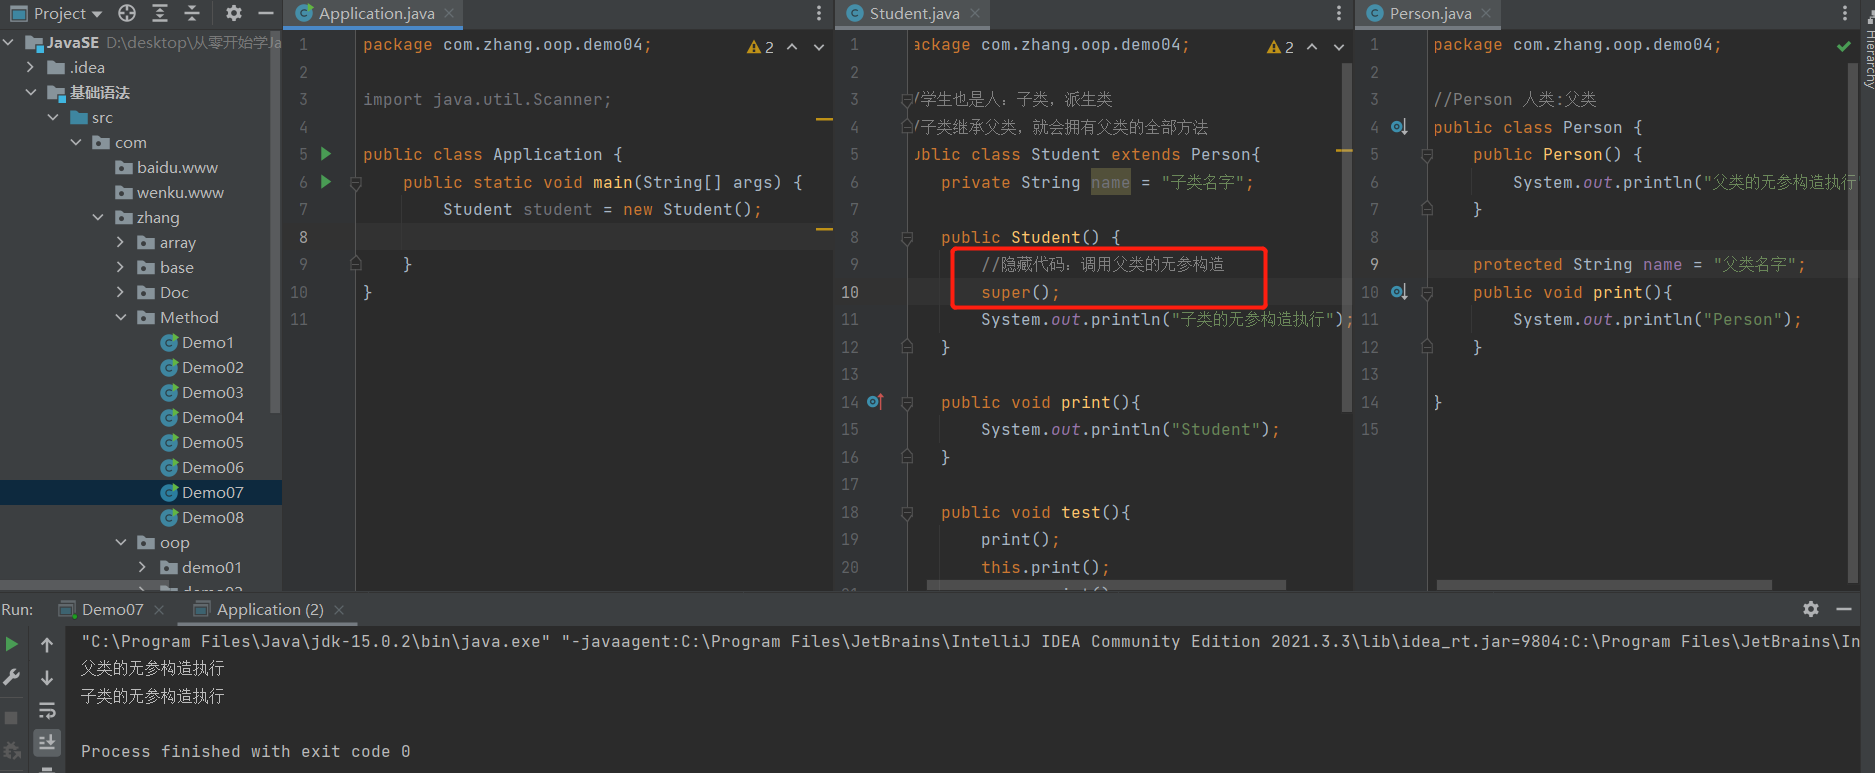Close the Person.java tab
The width and height of the screenshot is (1875, 773).
click(1486, 13)
